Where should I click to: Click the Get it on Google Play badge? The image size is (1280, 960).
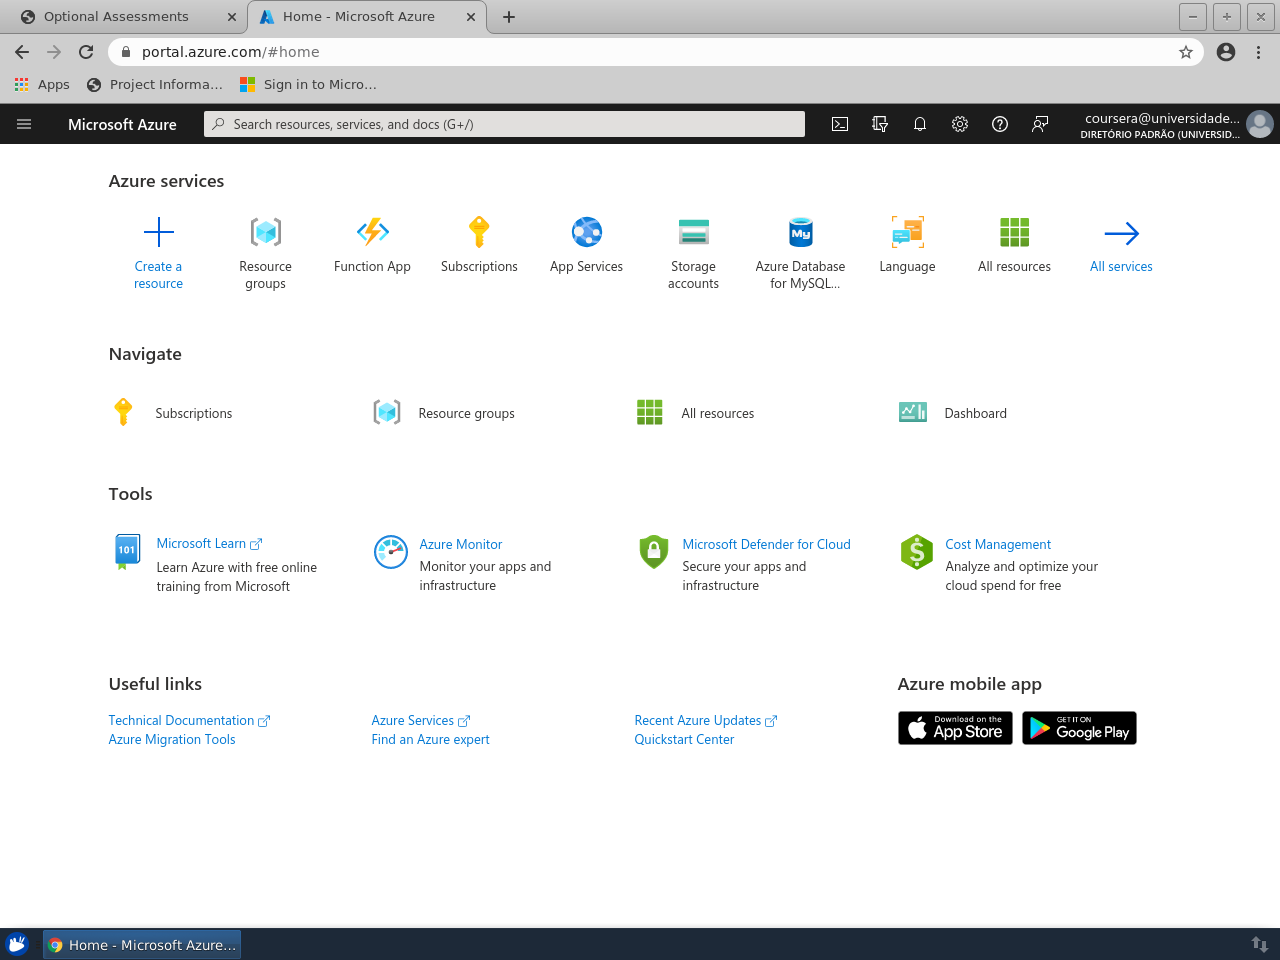[x=1079, y=728]
